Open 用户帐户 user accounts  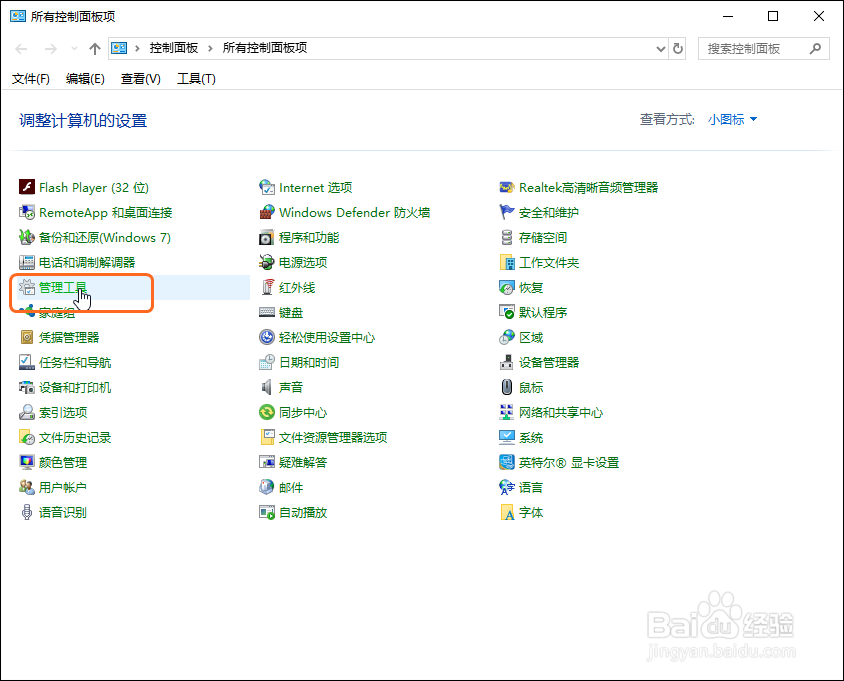(x=62, y=487)
